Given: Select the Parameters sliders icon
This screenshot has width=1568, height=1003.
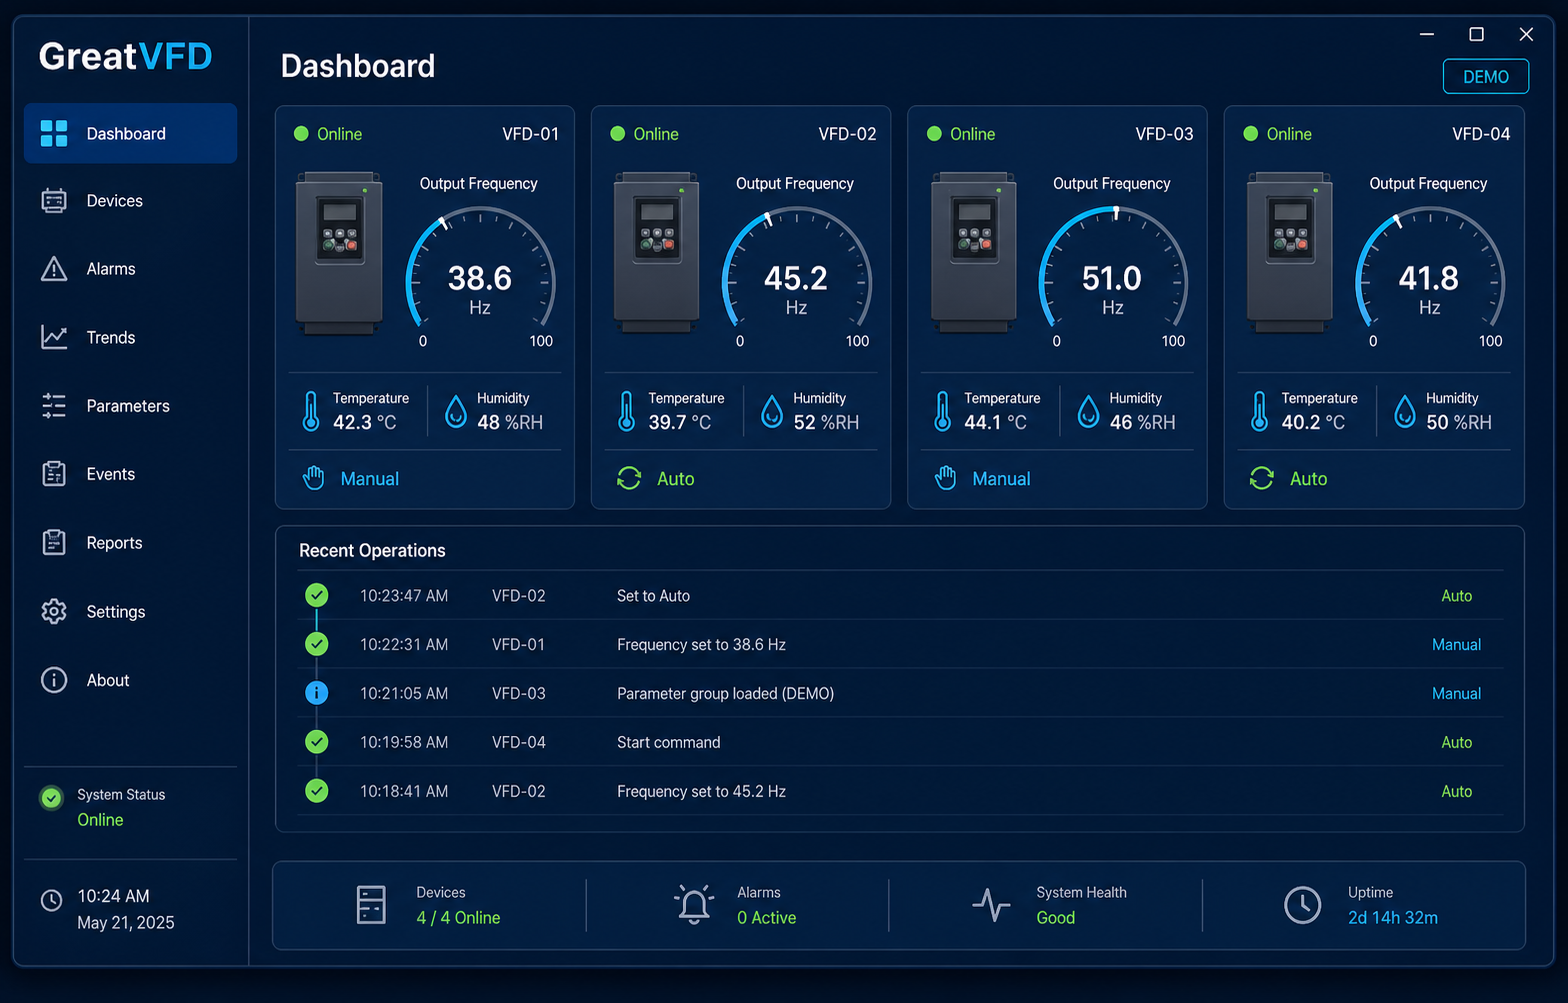Looking at the screenshot, I should (54, 406).
